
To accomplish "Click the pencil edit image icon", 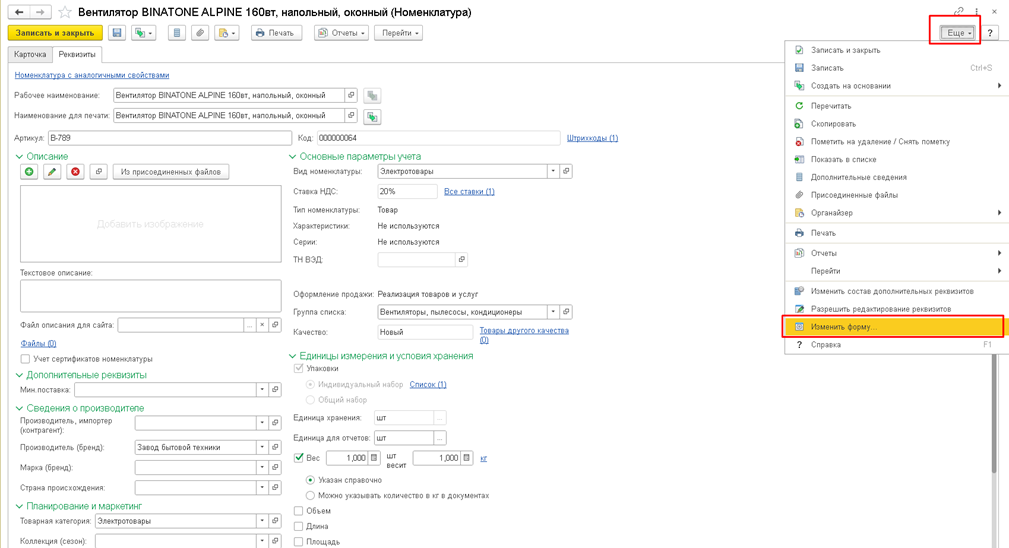I will (52, 172).
